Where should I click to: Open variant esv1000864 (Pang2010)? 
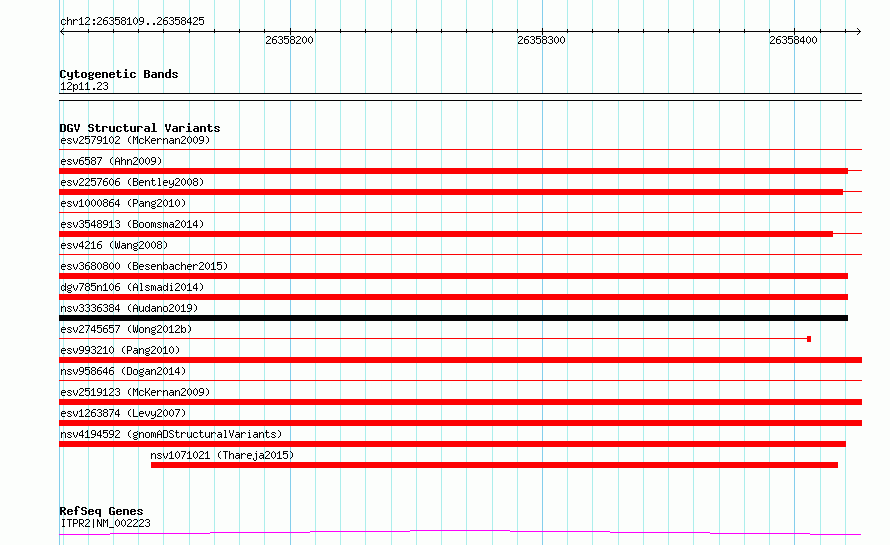123,203
